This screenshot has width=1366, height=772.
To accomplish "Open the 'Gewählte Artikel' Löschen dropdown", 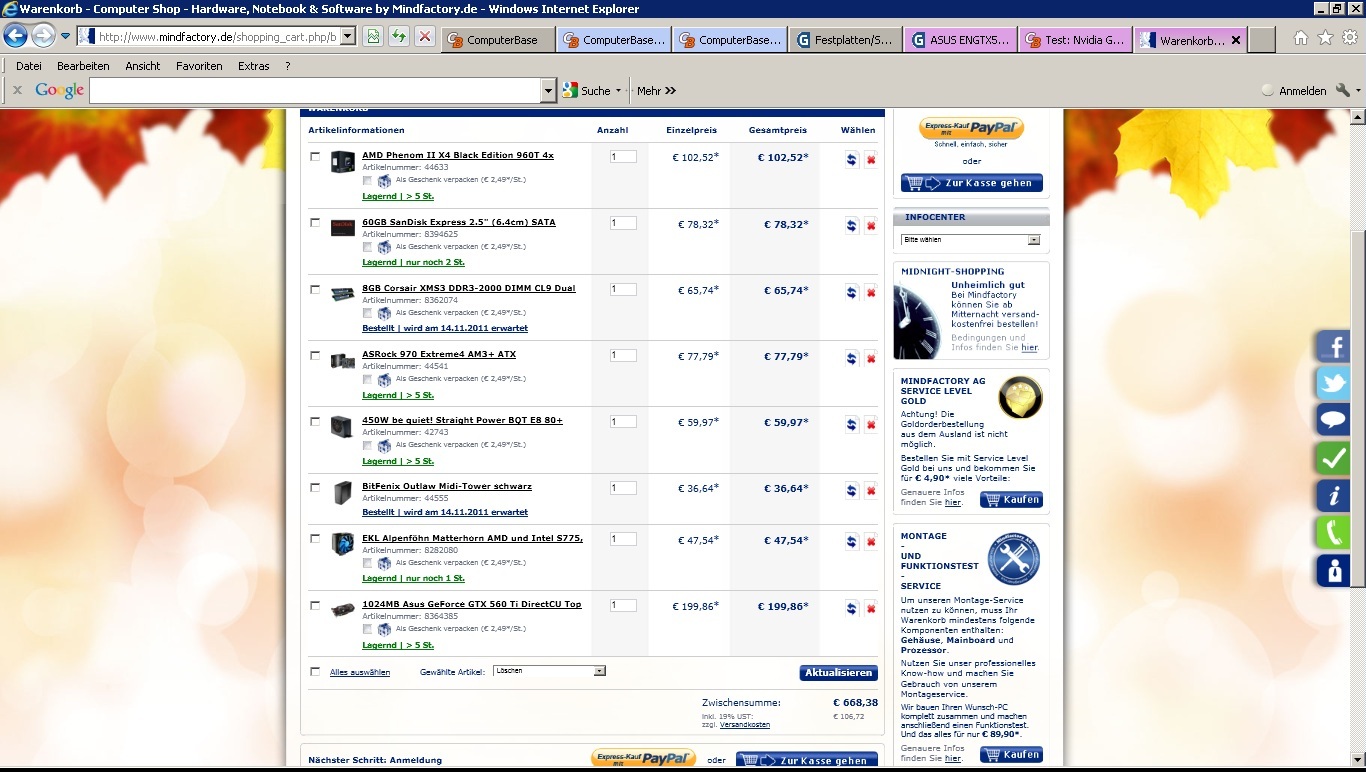I will (549, 671).
